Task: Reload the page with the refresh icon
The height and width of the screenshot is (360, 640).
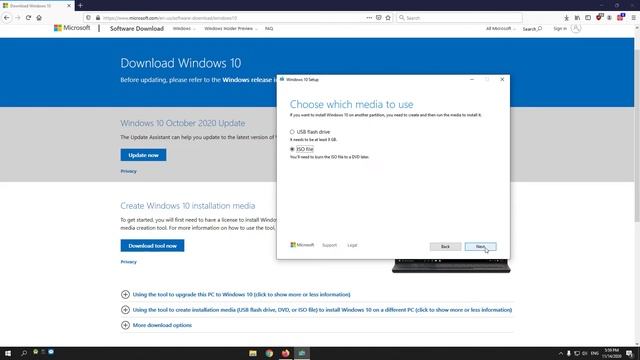Action: coord(28,18)
